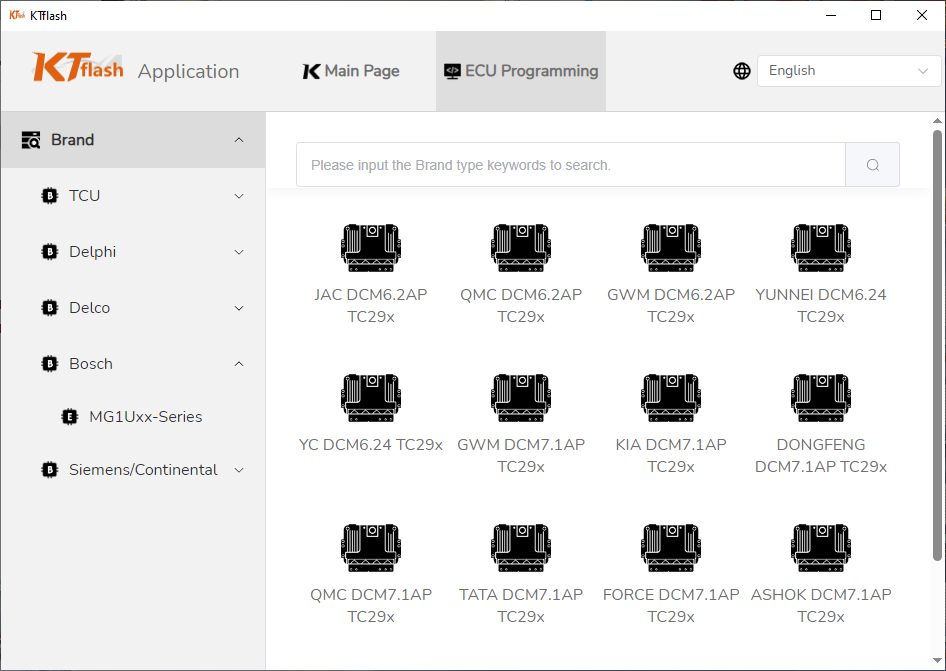Select MG1Uxx-Series under Bosch
The image size is (946, 671).
point(133,416)
